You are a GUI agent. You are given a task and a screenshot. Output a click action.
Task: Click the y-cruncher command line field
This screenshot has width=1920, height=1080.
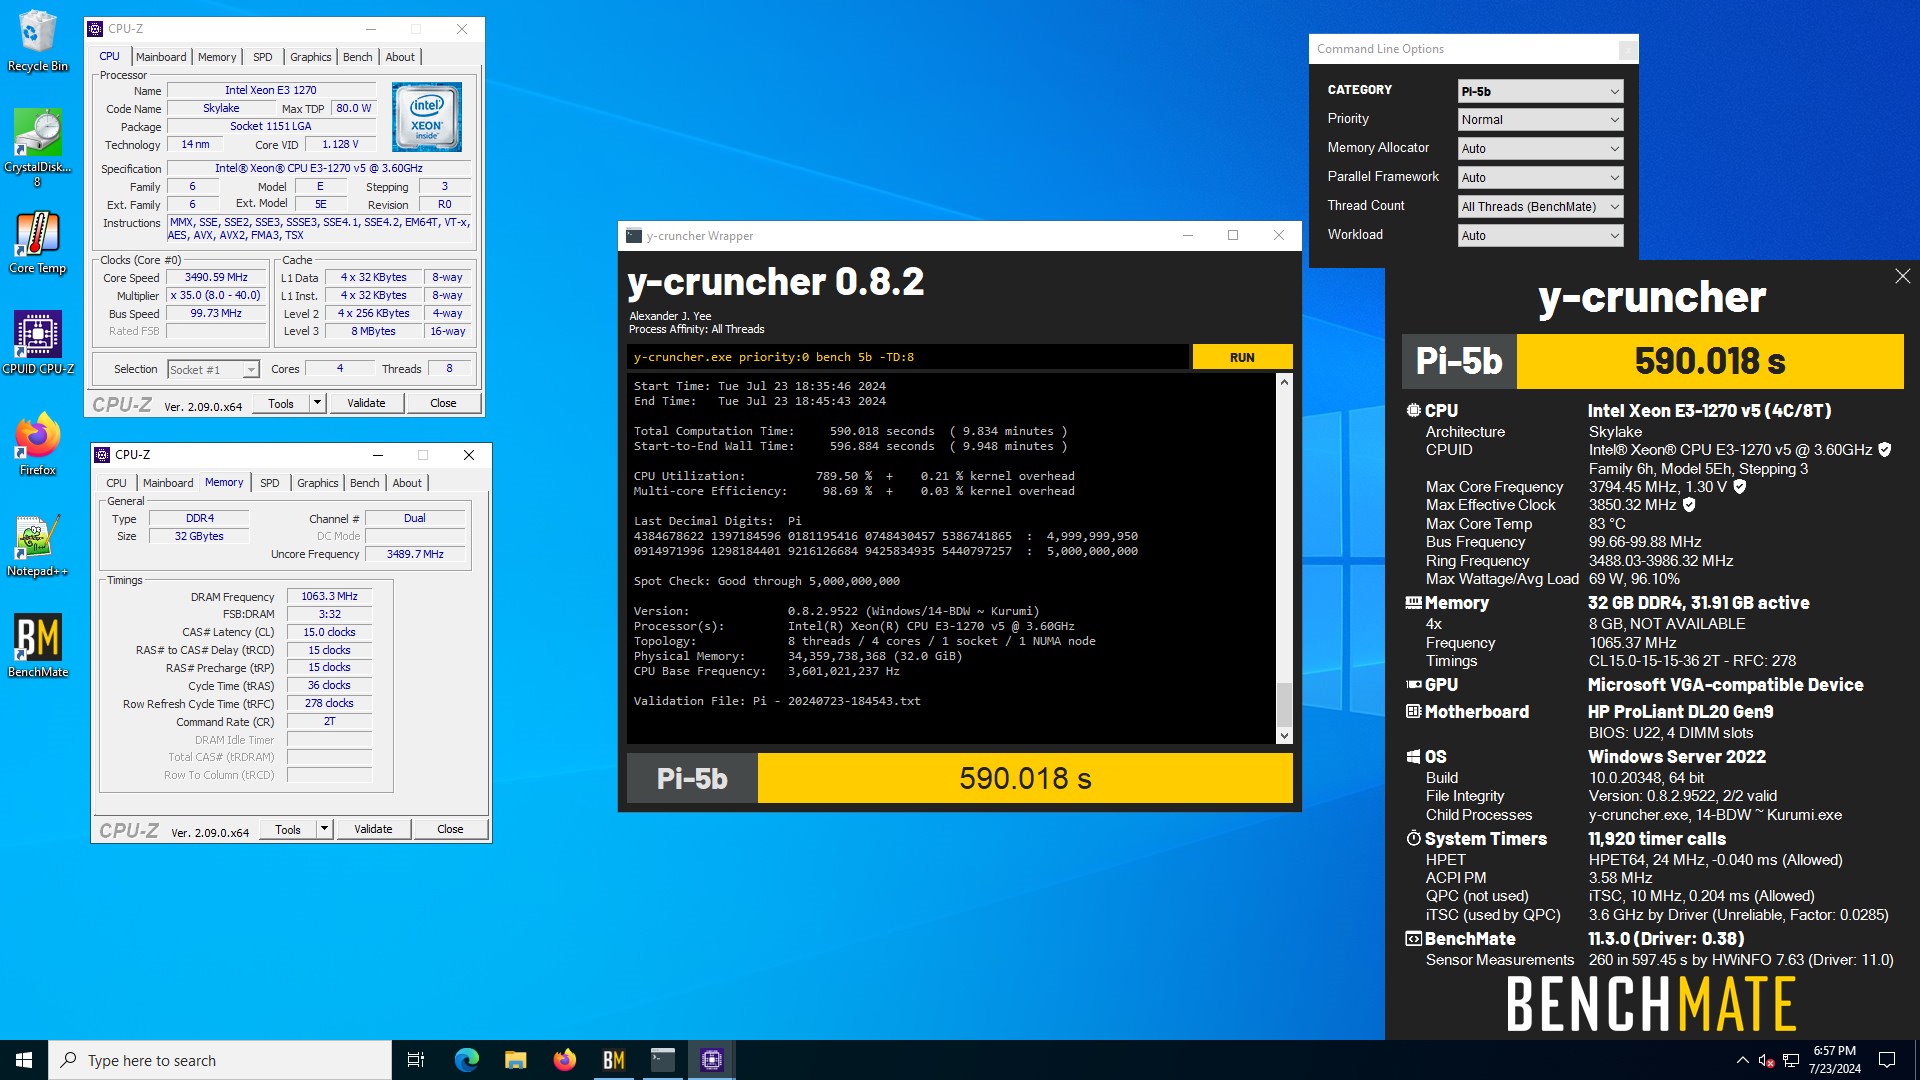click(908, 357)
